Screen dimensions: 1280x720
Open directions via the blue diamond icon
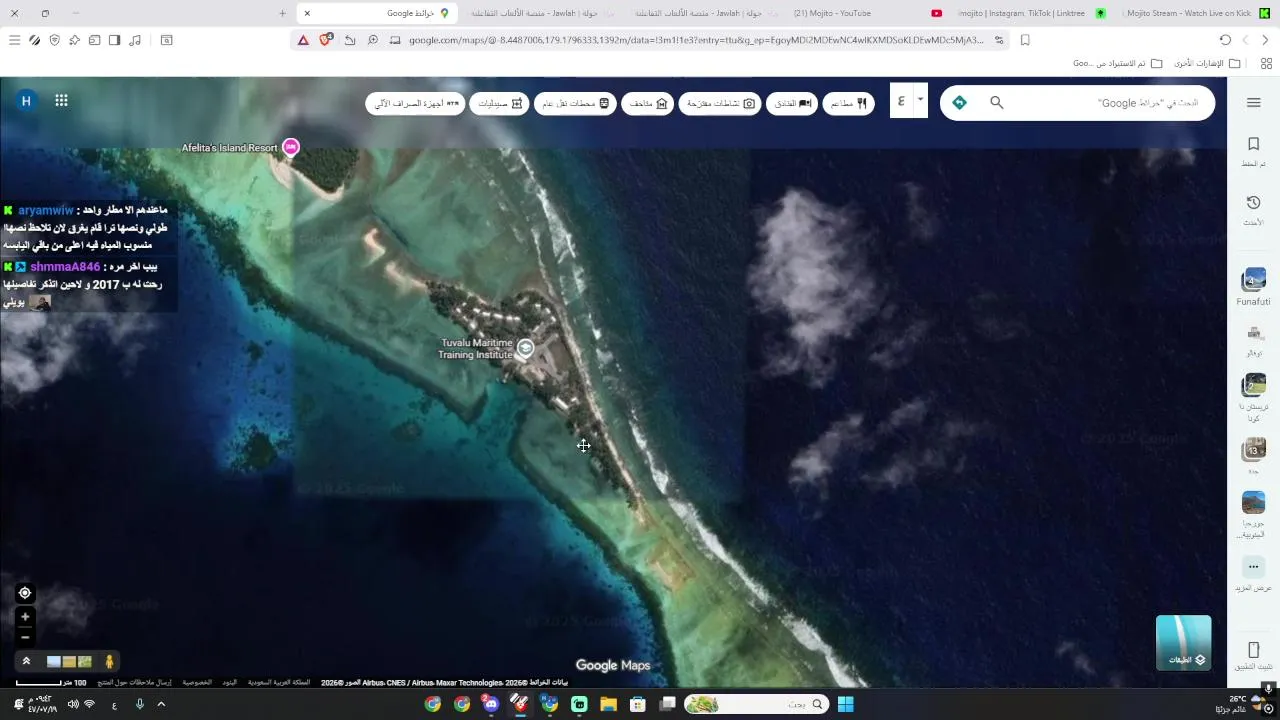(x=959, y=103)
